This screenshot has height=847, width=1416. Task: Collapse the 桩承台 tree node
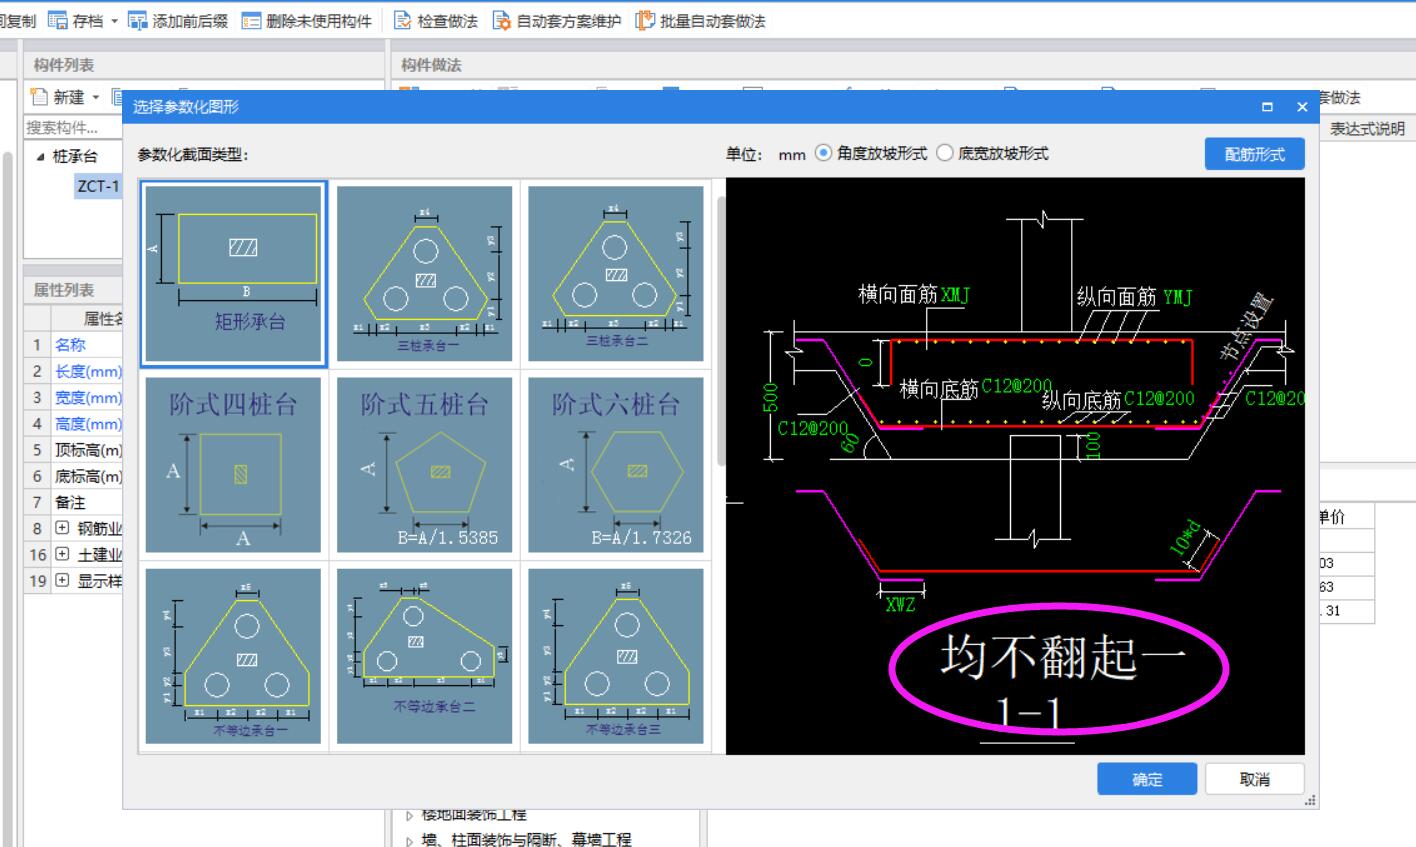(x=40, y=157)
